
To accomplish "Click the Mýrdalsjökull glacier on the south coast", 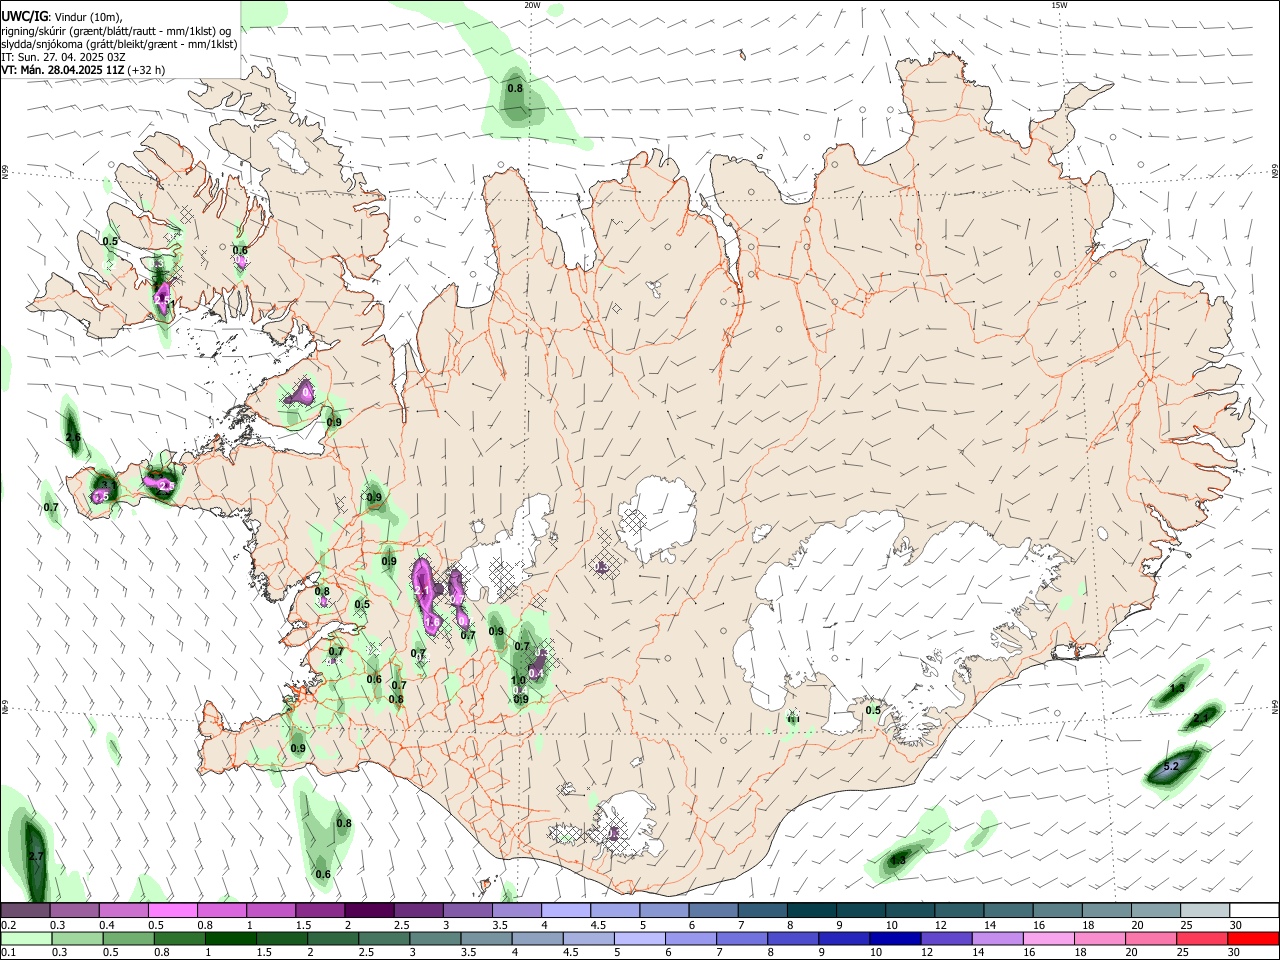I will coord(626,825).
